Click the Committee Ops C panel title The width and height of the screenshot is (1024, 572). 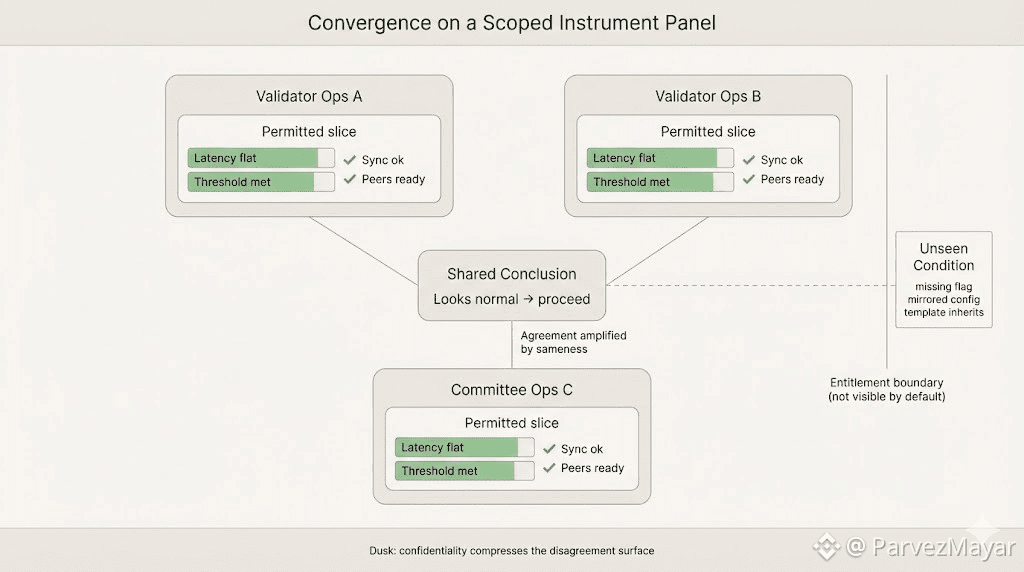point(512,390)
